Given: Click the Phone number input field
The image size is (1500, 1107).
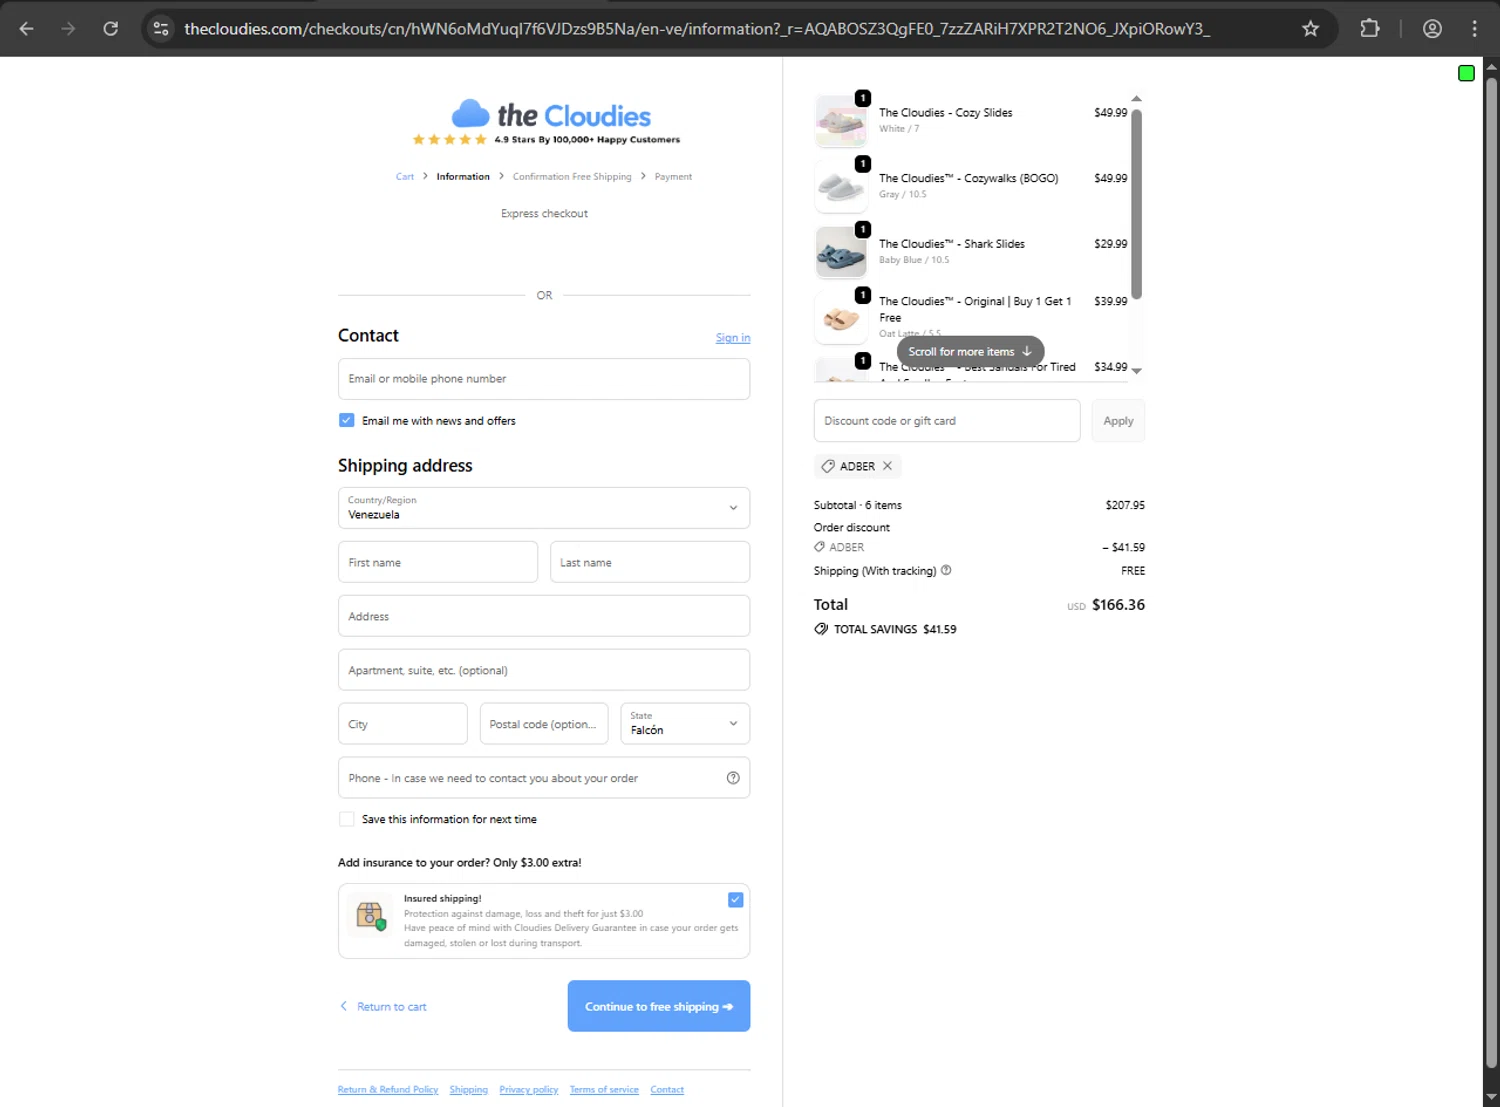Looking at the screenshot, I should pyautogui.click(x=544, y=778).
